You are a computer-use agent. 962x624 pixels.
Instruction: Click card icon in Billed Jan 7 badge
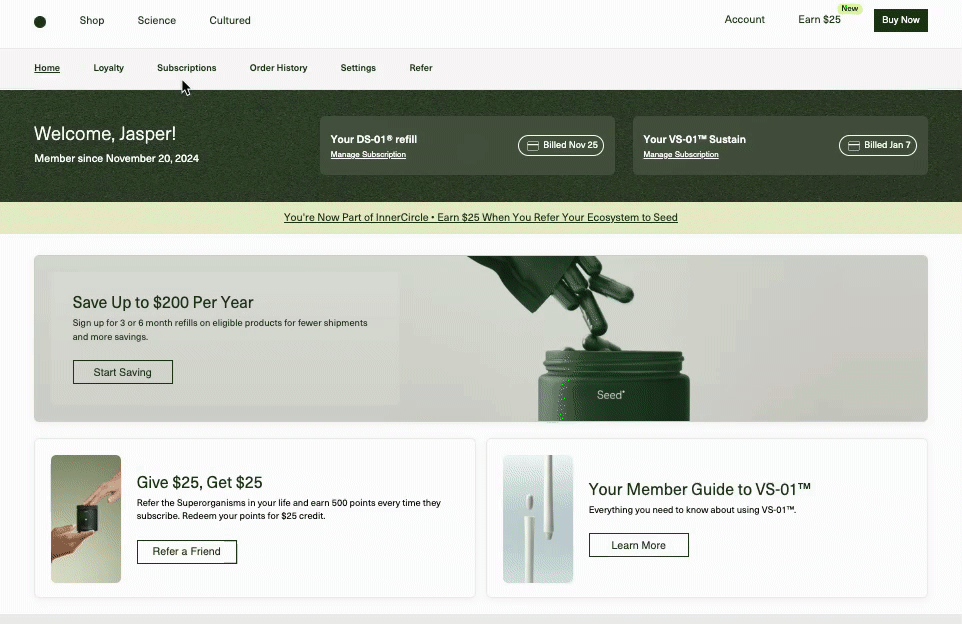point(853,145)
